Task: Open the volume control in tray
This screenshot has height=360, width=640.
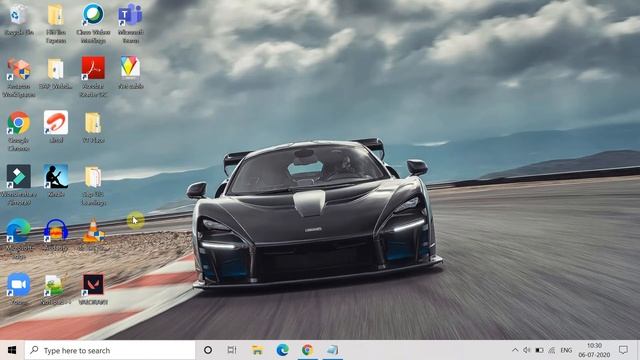Action: [x=527, y=350]
